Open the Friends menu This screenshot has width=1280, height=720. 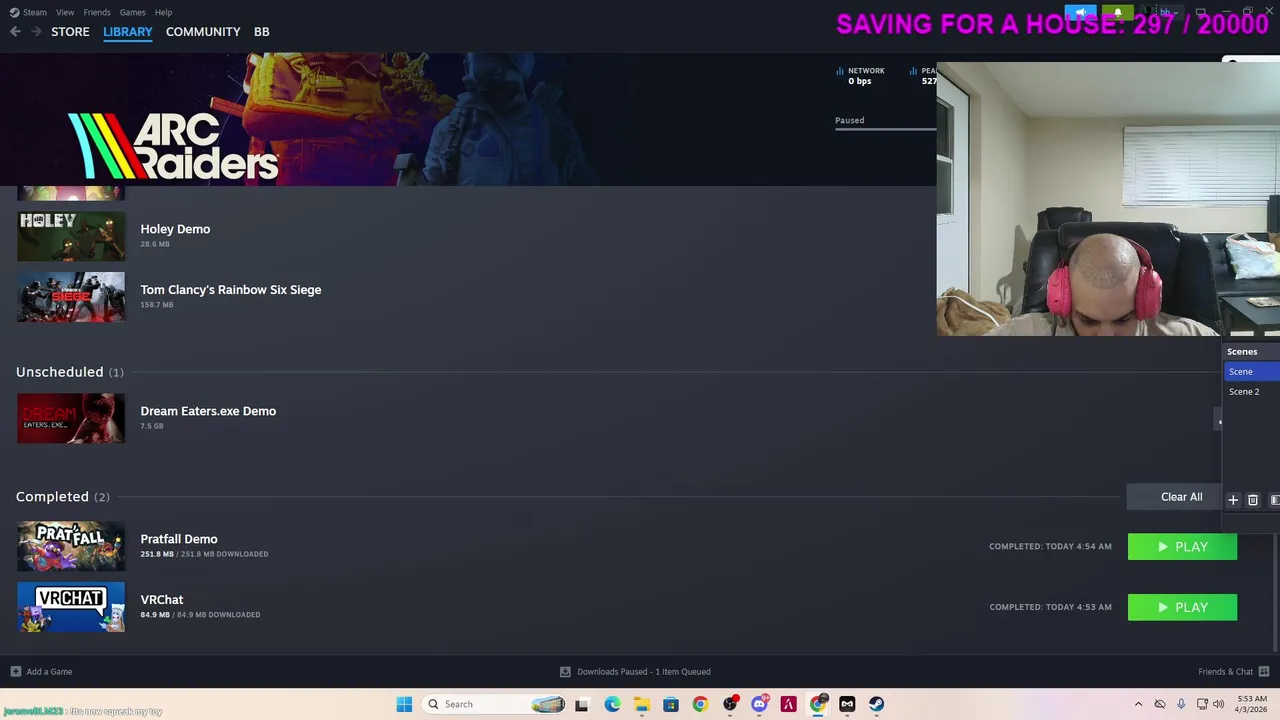point(97,12)
